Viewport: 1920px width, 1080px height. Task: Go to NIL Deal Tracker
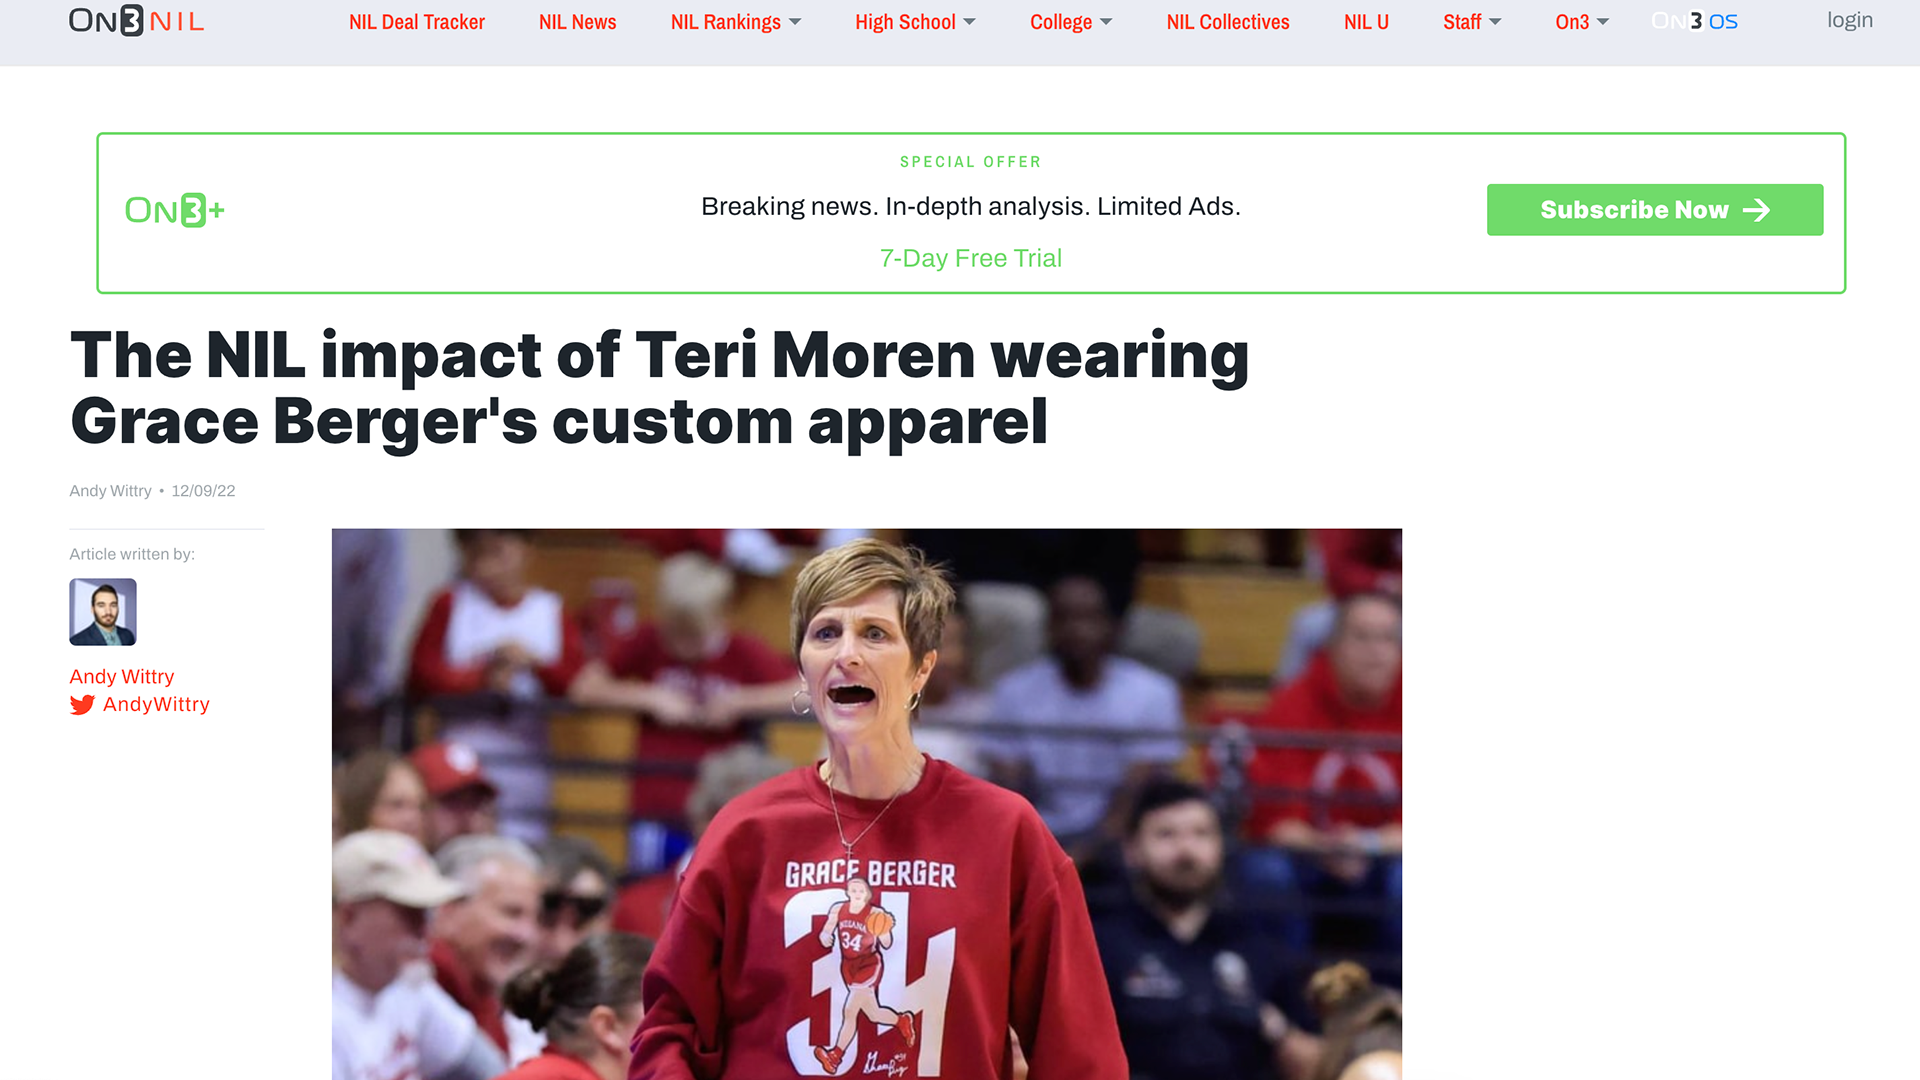pos(417,22)
